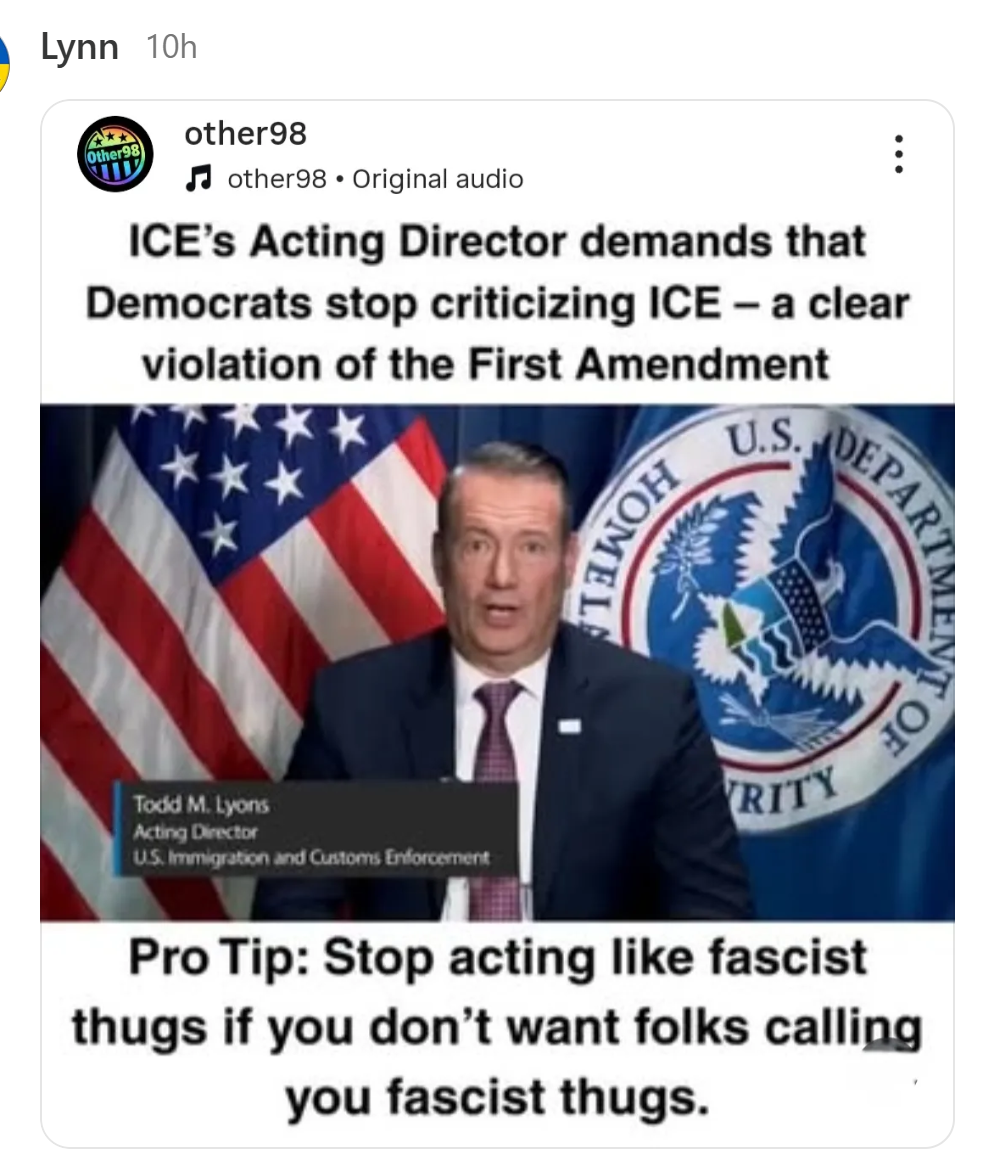Tap the white lapel pin on suit

click(570, 725)
